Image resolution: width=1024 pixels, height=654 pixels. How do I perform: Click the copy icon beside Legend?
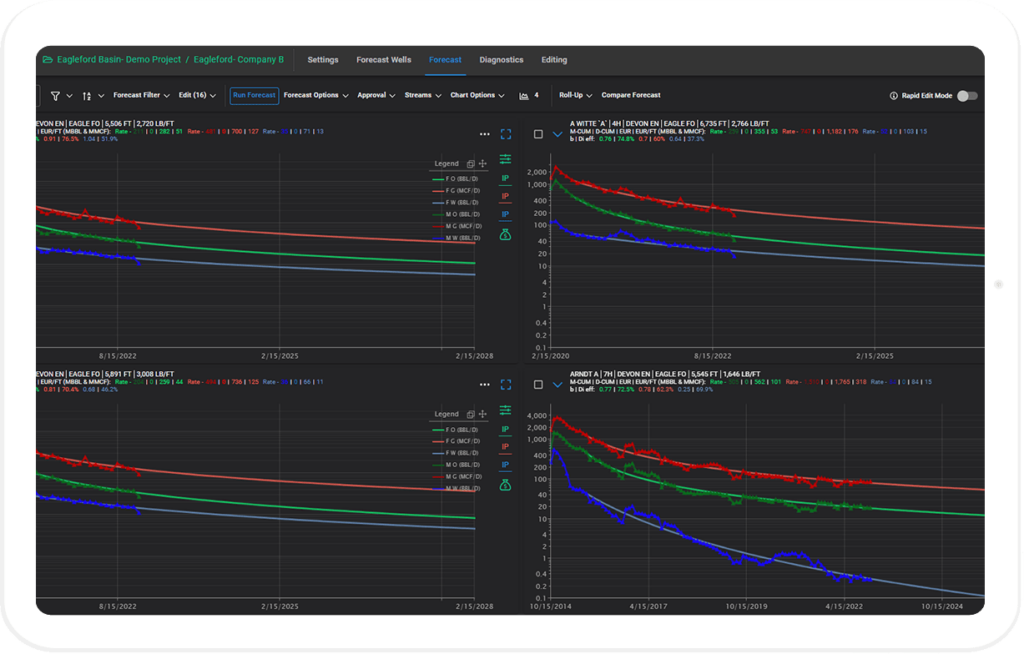pyautogui.click(x=470, y=163)
